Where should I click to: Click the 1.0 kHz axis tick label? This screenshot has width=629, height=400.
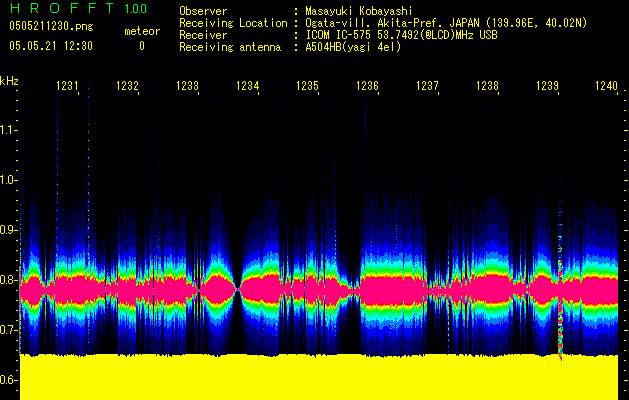(x=8, y=180)
